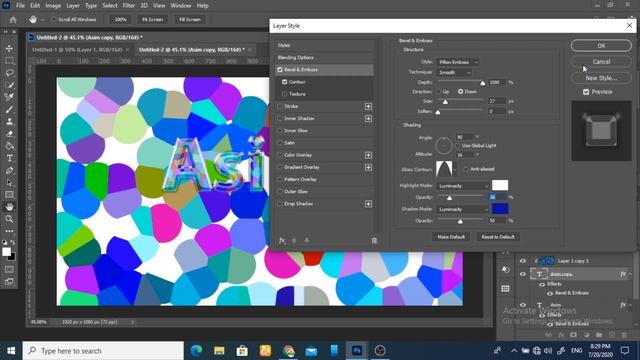Add another Stroke effect plus icon
The width and height of the screenshot is (640, 360).
click(x=368, y=106)
